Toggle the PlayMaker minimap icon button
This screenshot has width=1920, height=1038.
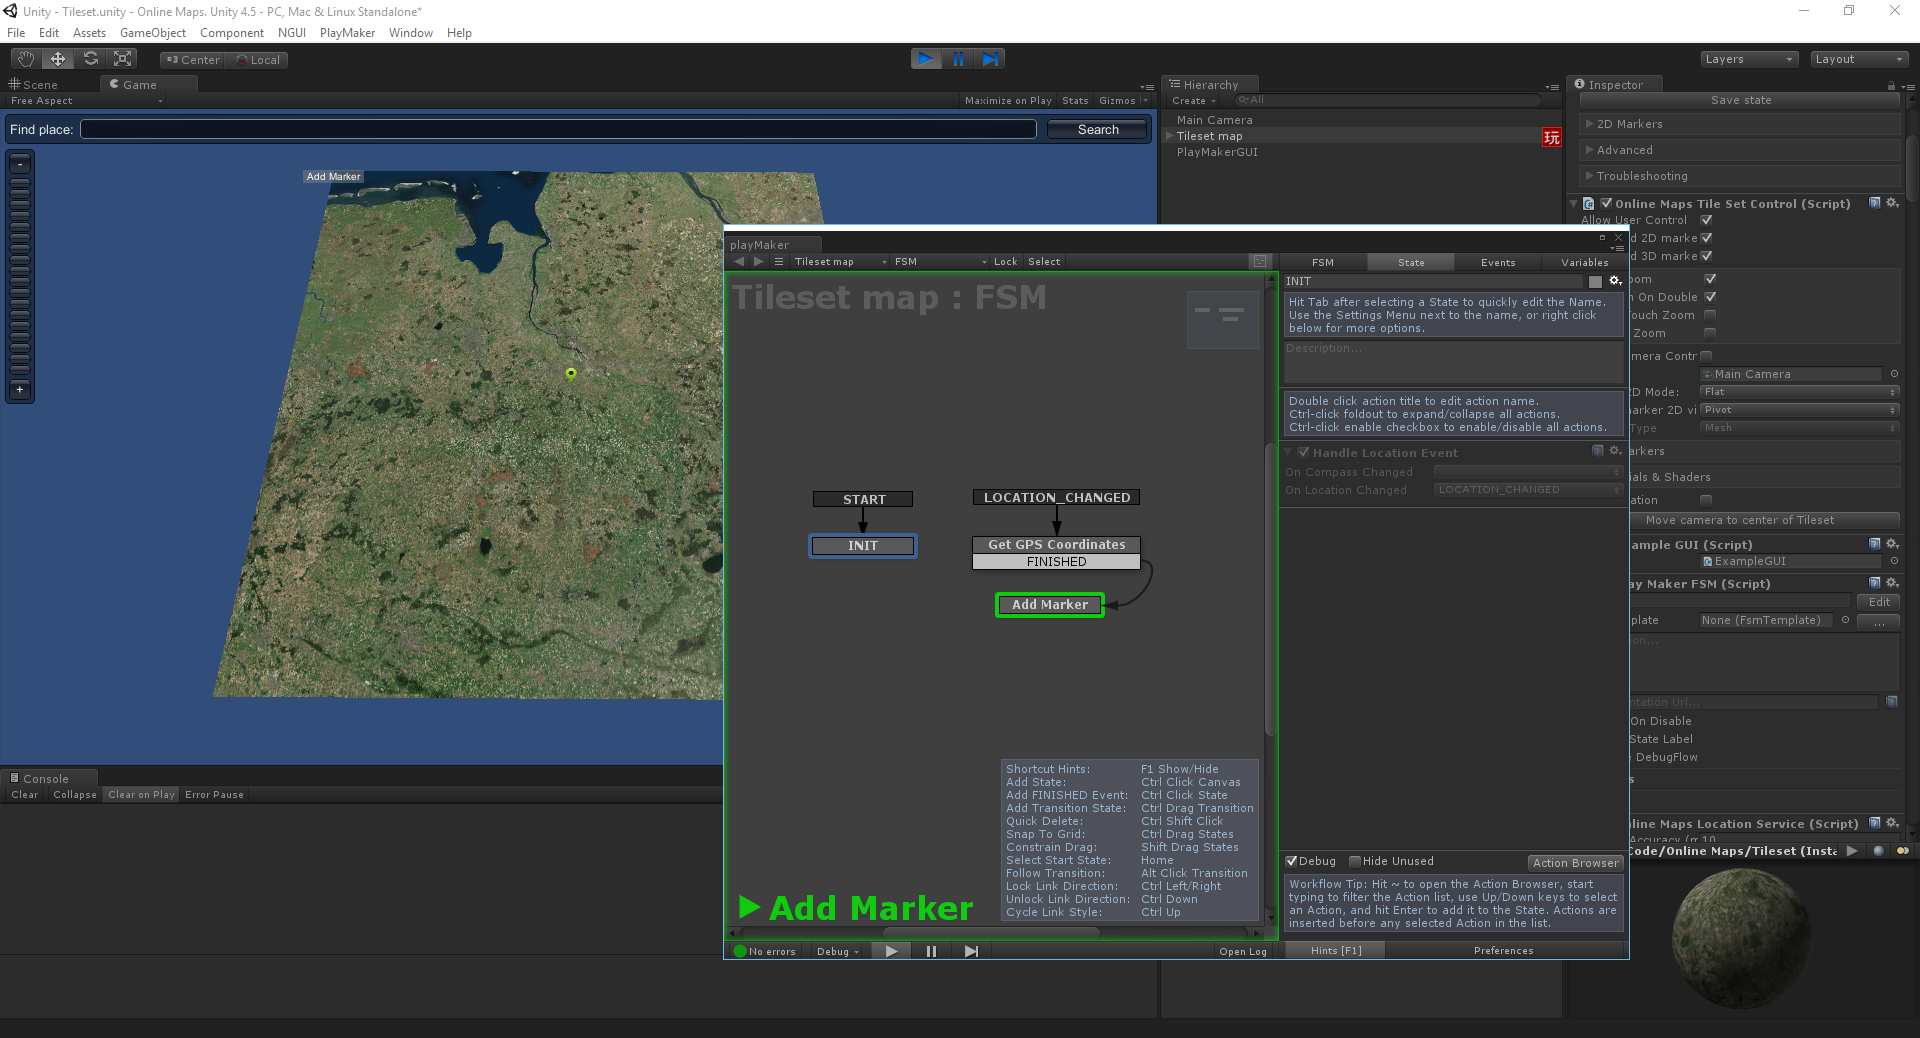tap(1260, 262)
